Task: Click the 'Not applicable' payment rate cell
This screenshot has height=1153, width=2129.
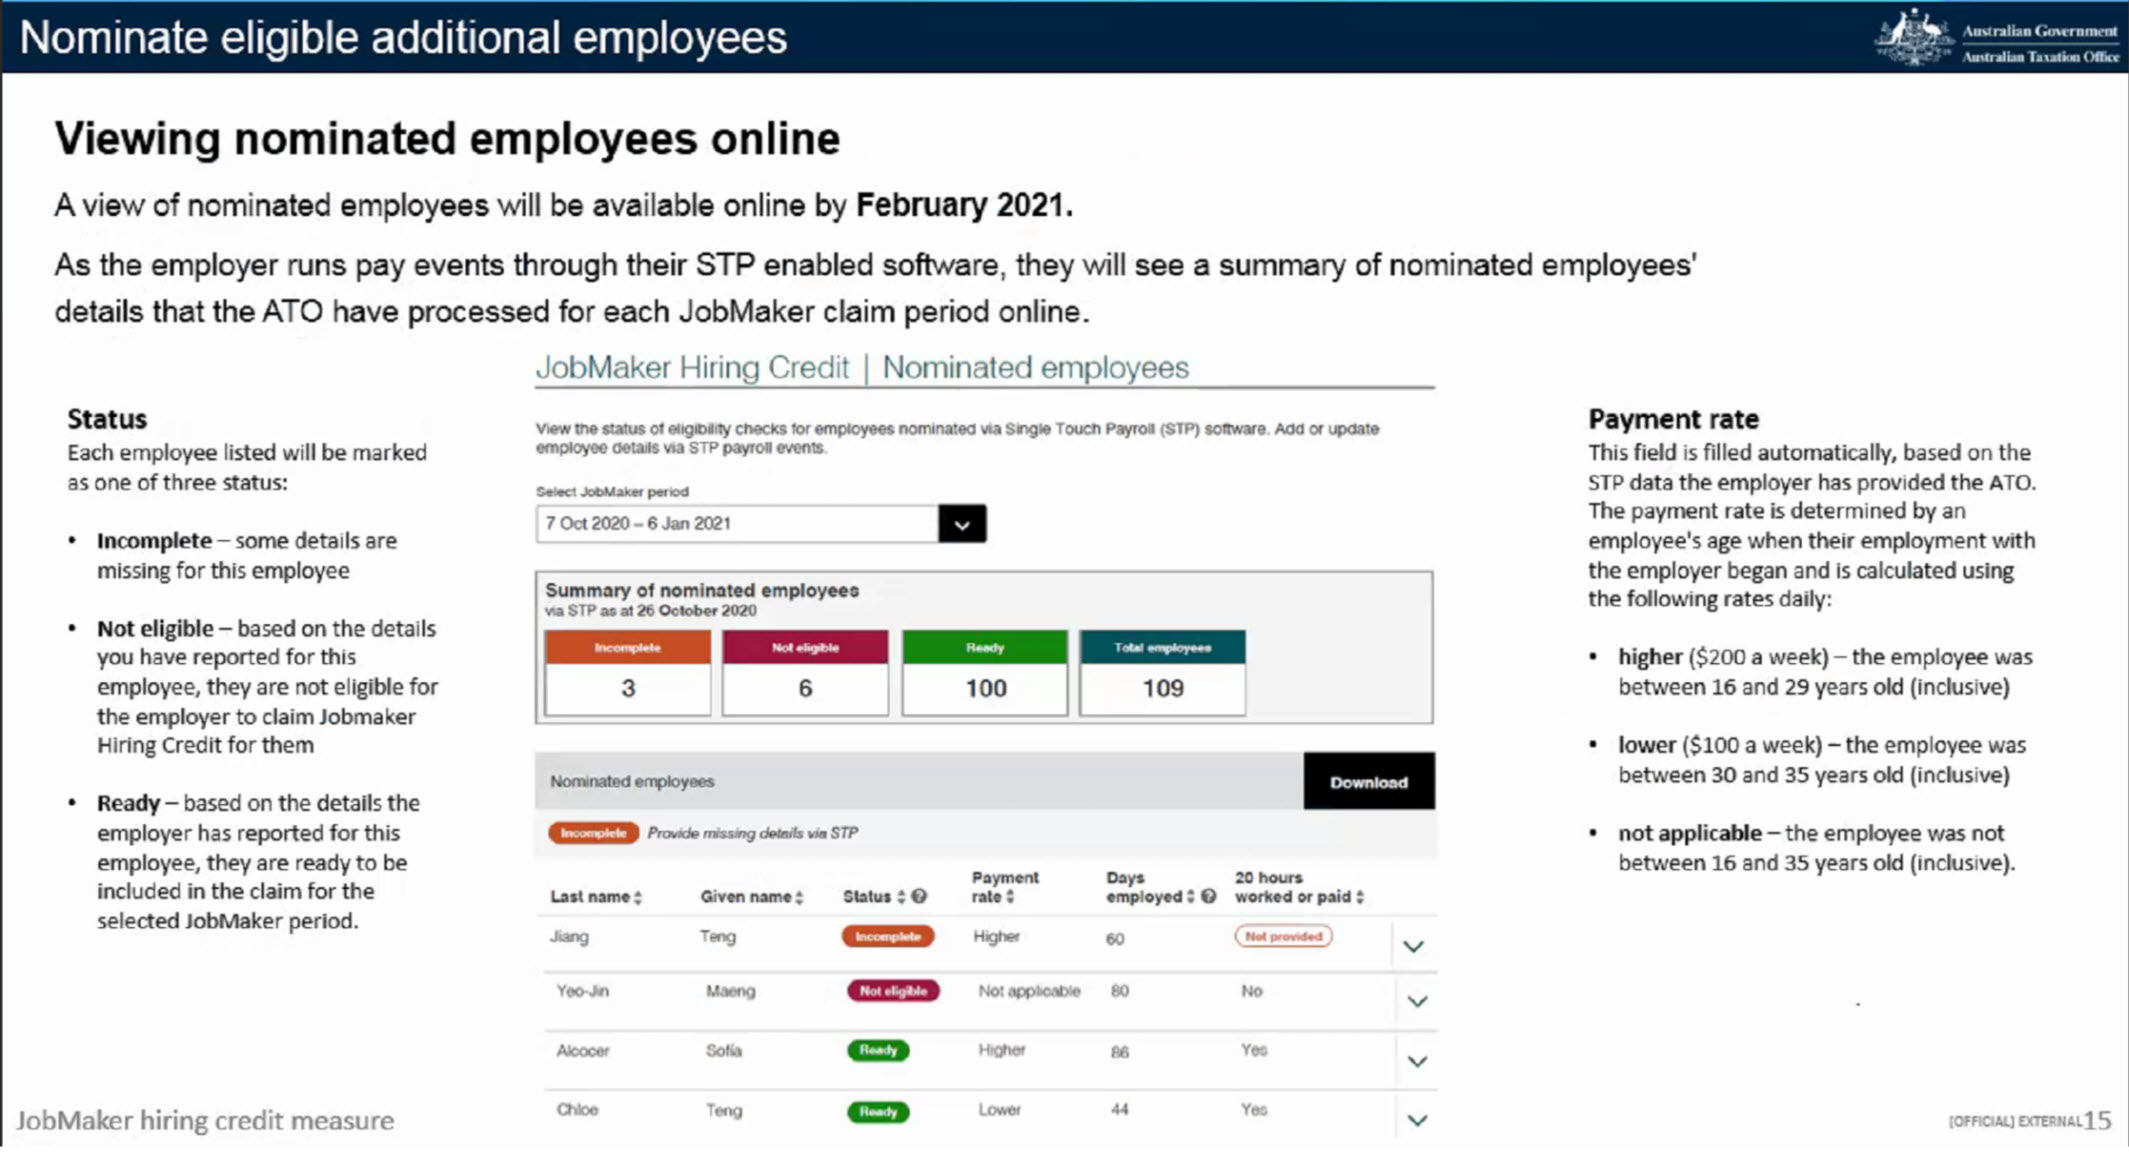Action: (1029, 991)
